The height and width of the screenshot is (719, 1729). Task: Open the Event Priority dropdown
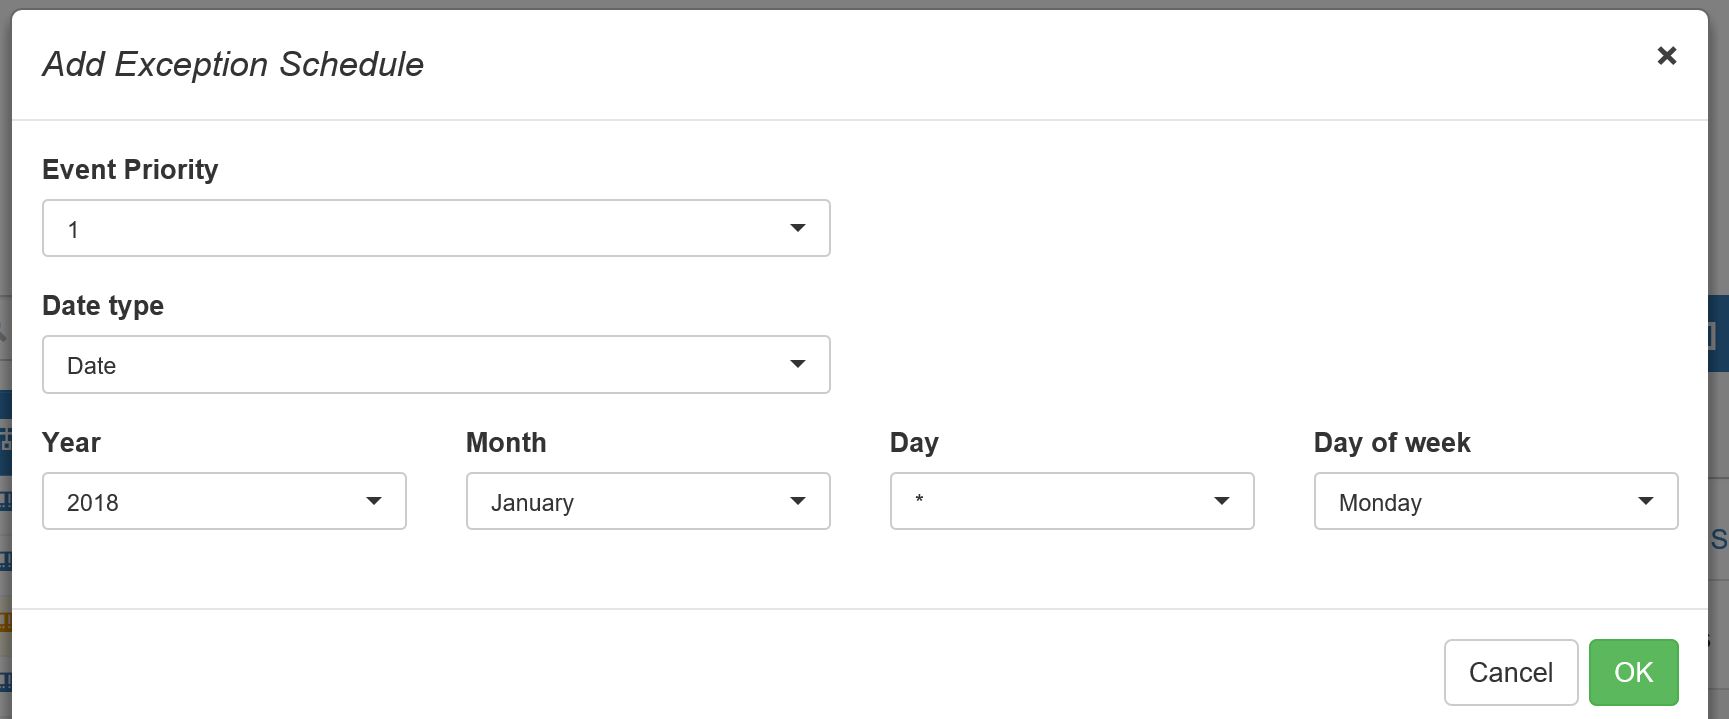[x=435, y=228]
